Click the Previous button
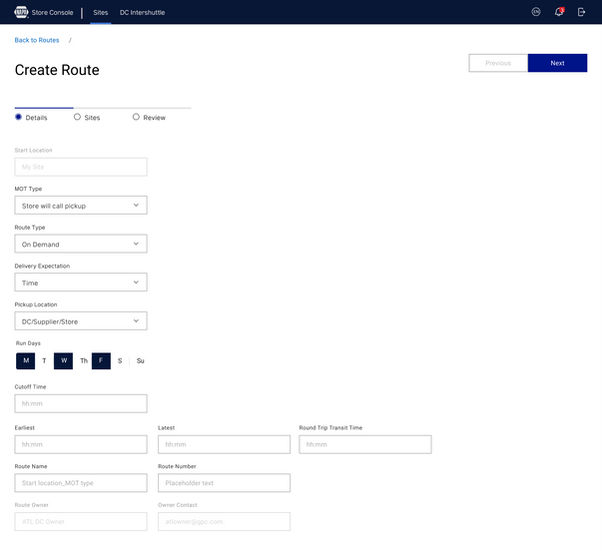This screenshot has height=551, width=602. pyautogui.click(x=498, y=63)
